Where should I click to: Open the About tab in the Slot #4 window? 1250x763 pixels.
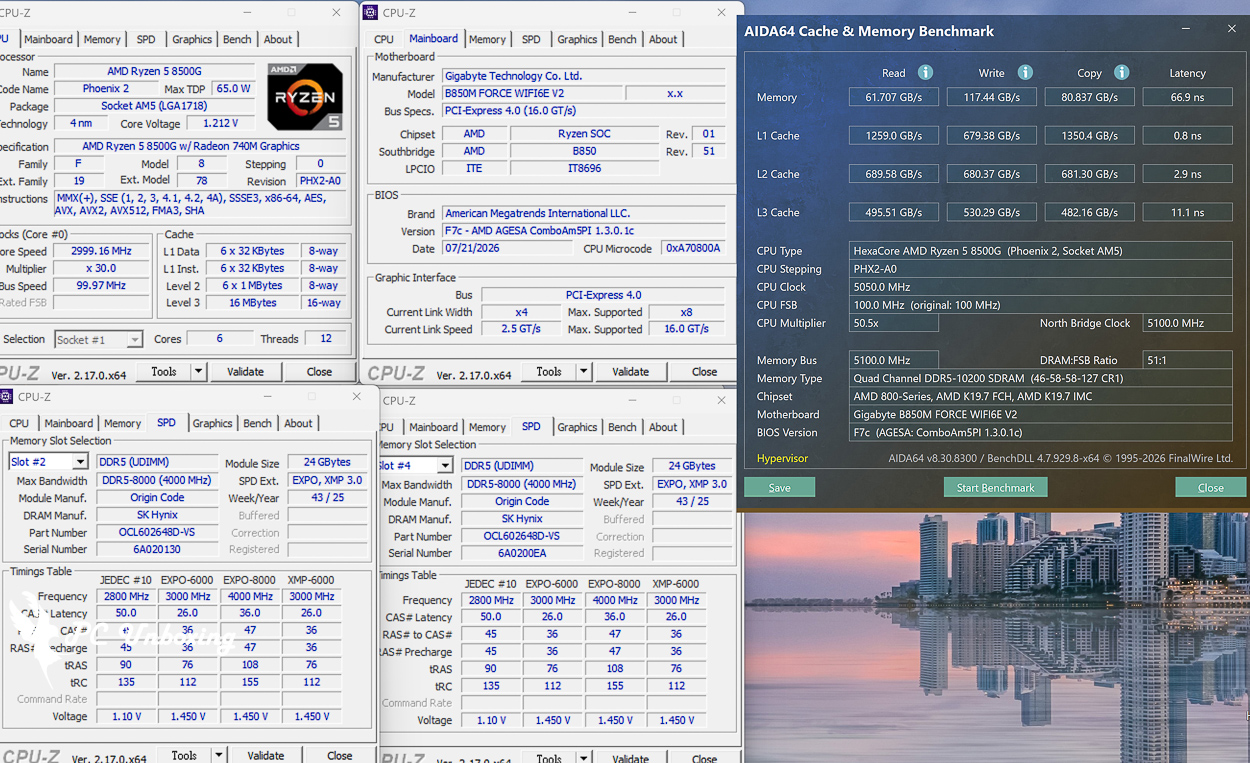point(663,427)
